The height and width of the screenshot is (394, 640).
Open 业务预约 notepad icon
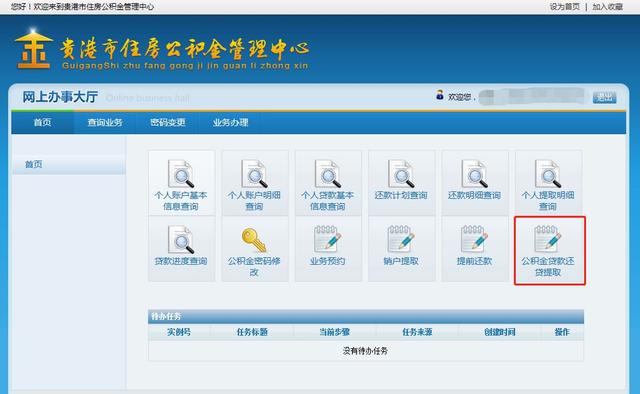click(x=327, y=239)
